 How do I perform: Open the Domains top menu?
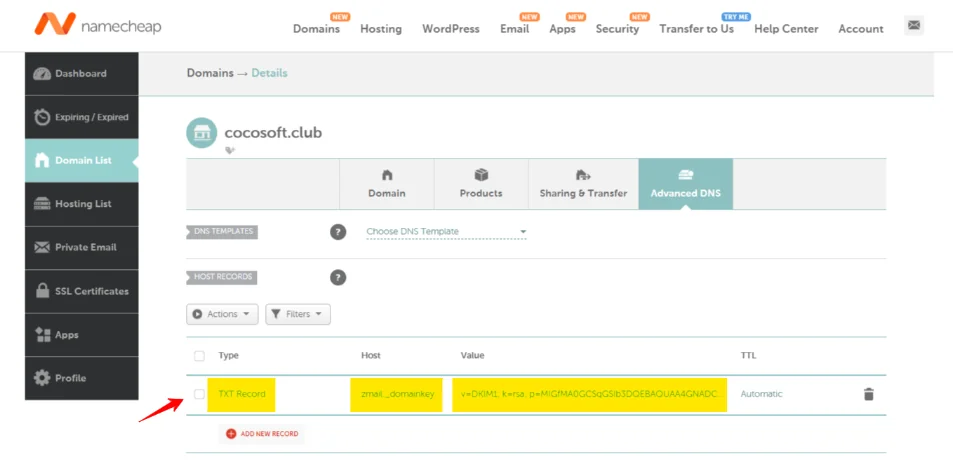pos(316,29)
